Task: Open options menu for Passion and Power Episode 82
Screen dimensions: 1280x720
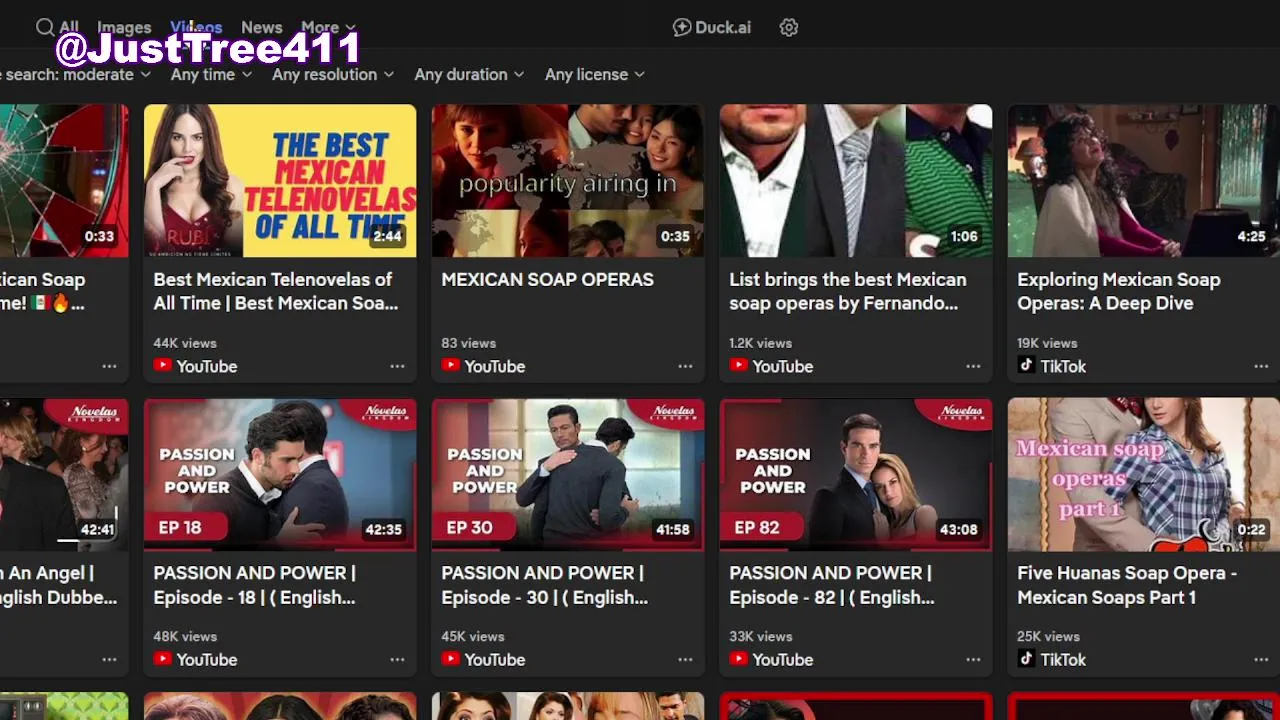Action: (973, 659)
